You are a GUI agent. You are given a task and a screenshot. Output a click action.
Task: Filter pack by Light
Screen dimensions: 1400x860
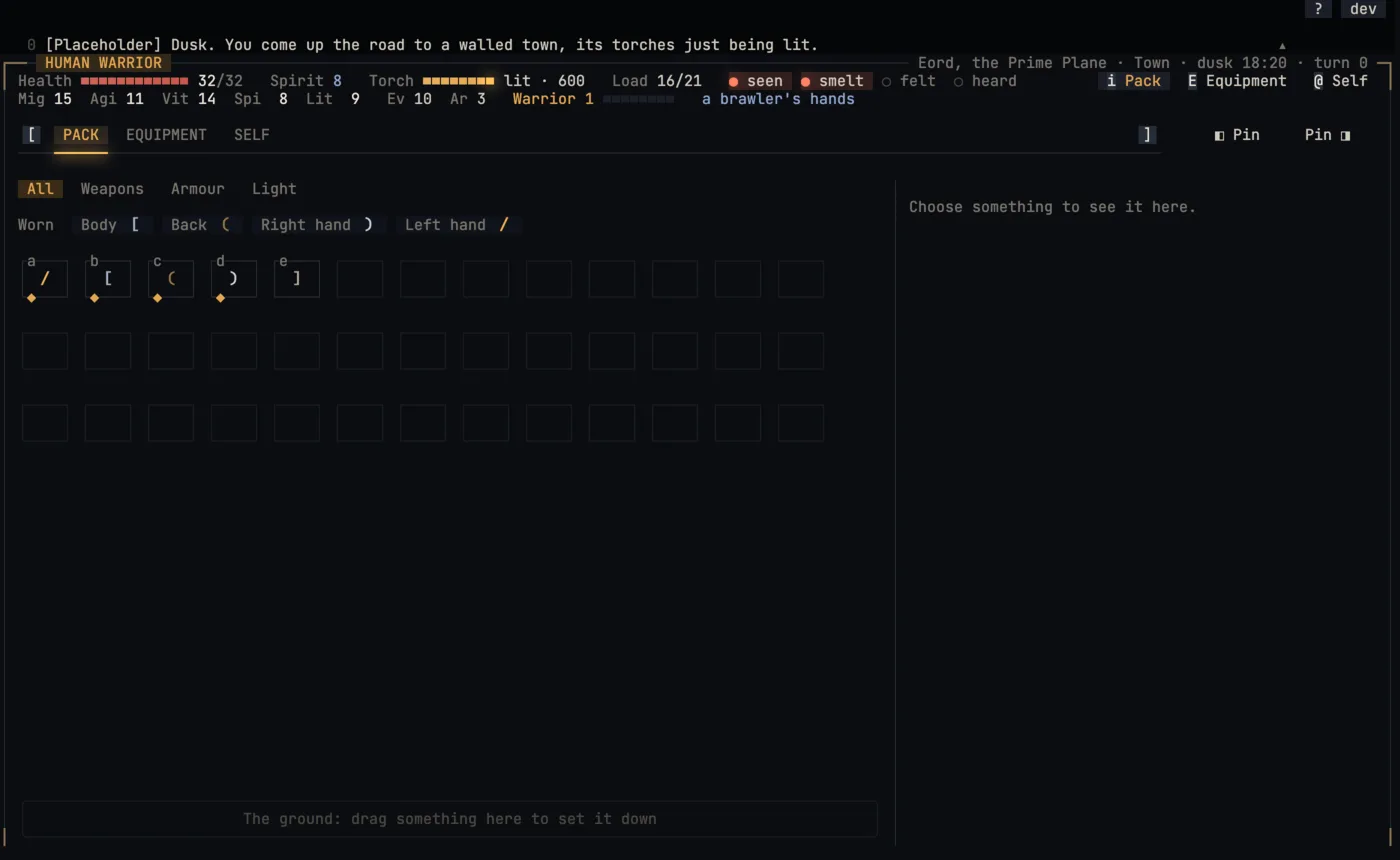pos(274,189)
